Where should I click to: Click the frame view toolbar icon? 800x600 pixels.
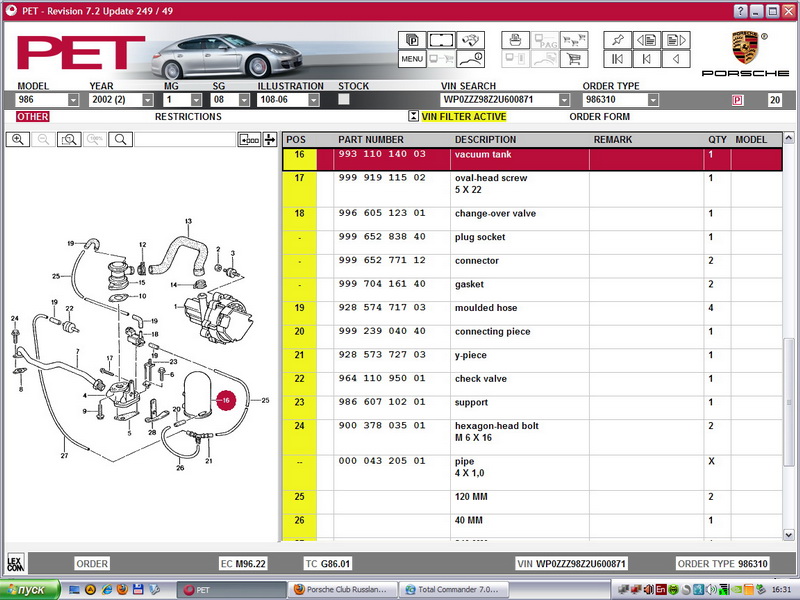[441, 40]
